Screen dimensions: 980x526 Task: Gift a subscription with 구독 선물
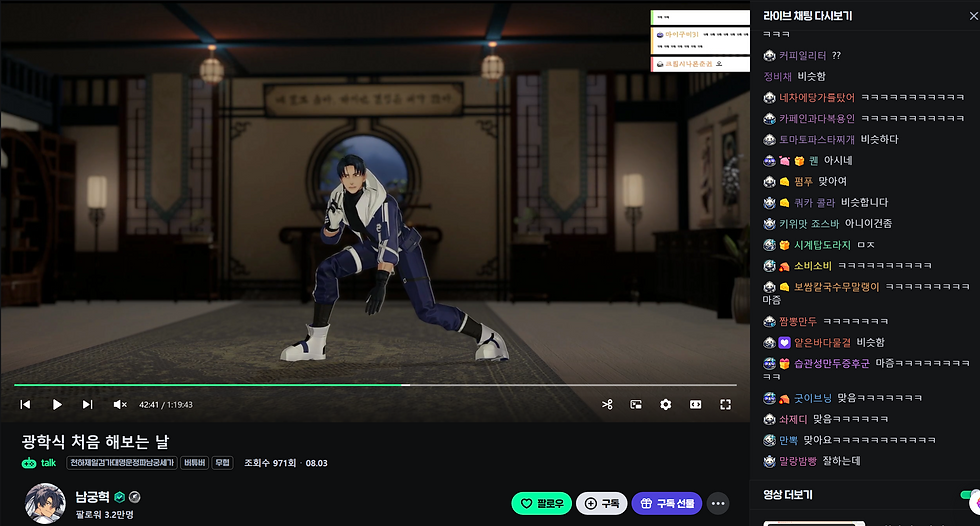[667, 504]
